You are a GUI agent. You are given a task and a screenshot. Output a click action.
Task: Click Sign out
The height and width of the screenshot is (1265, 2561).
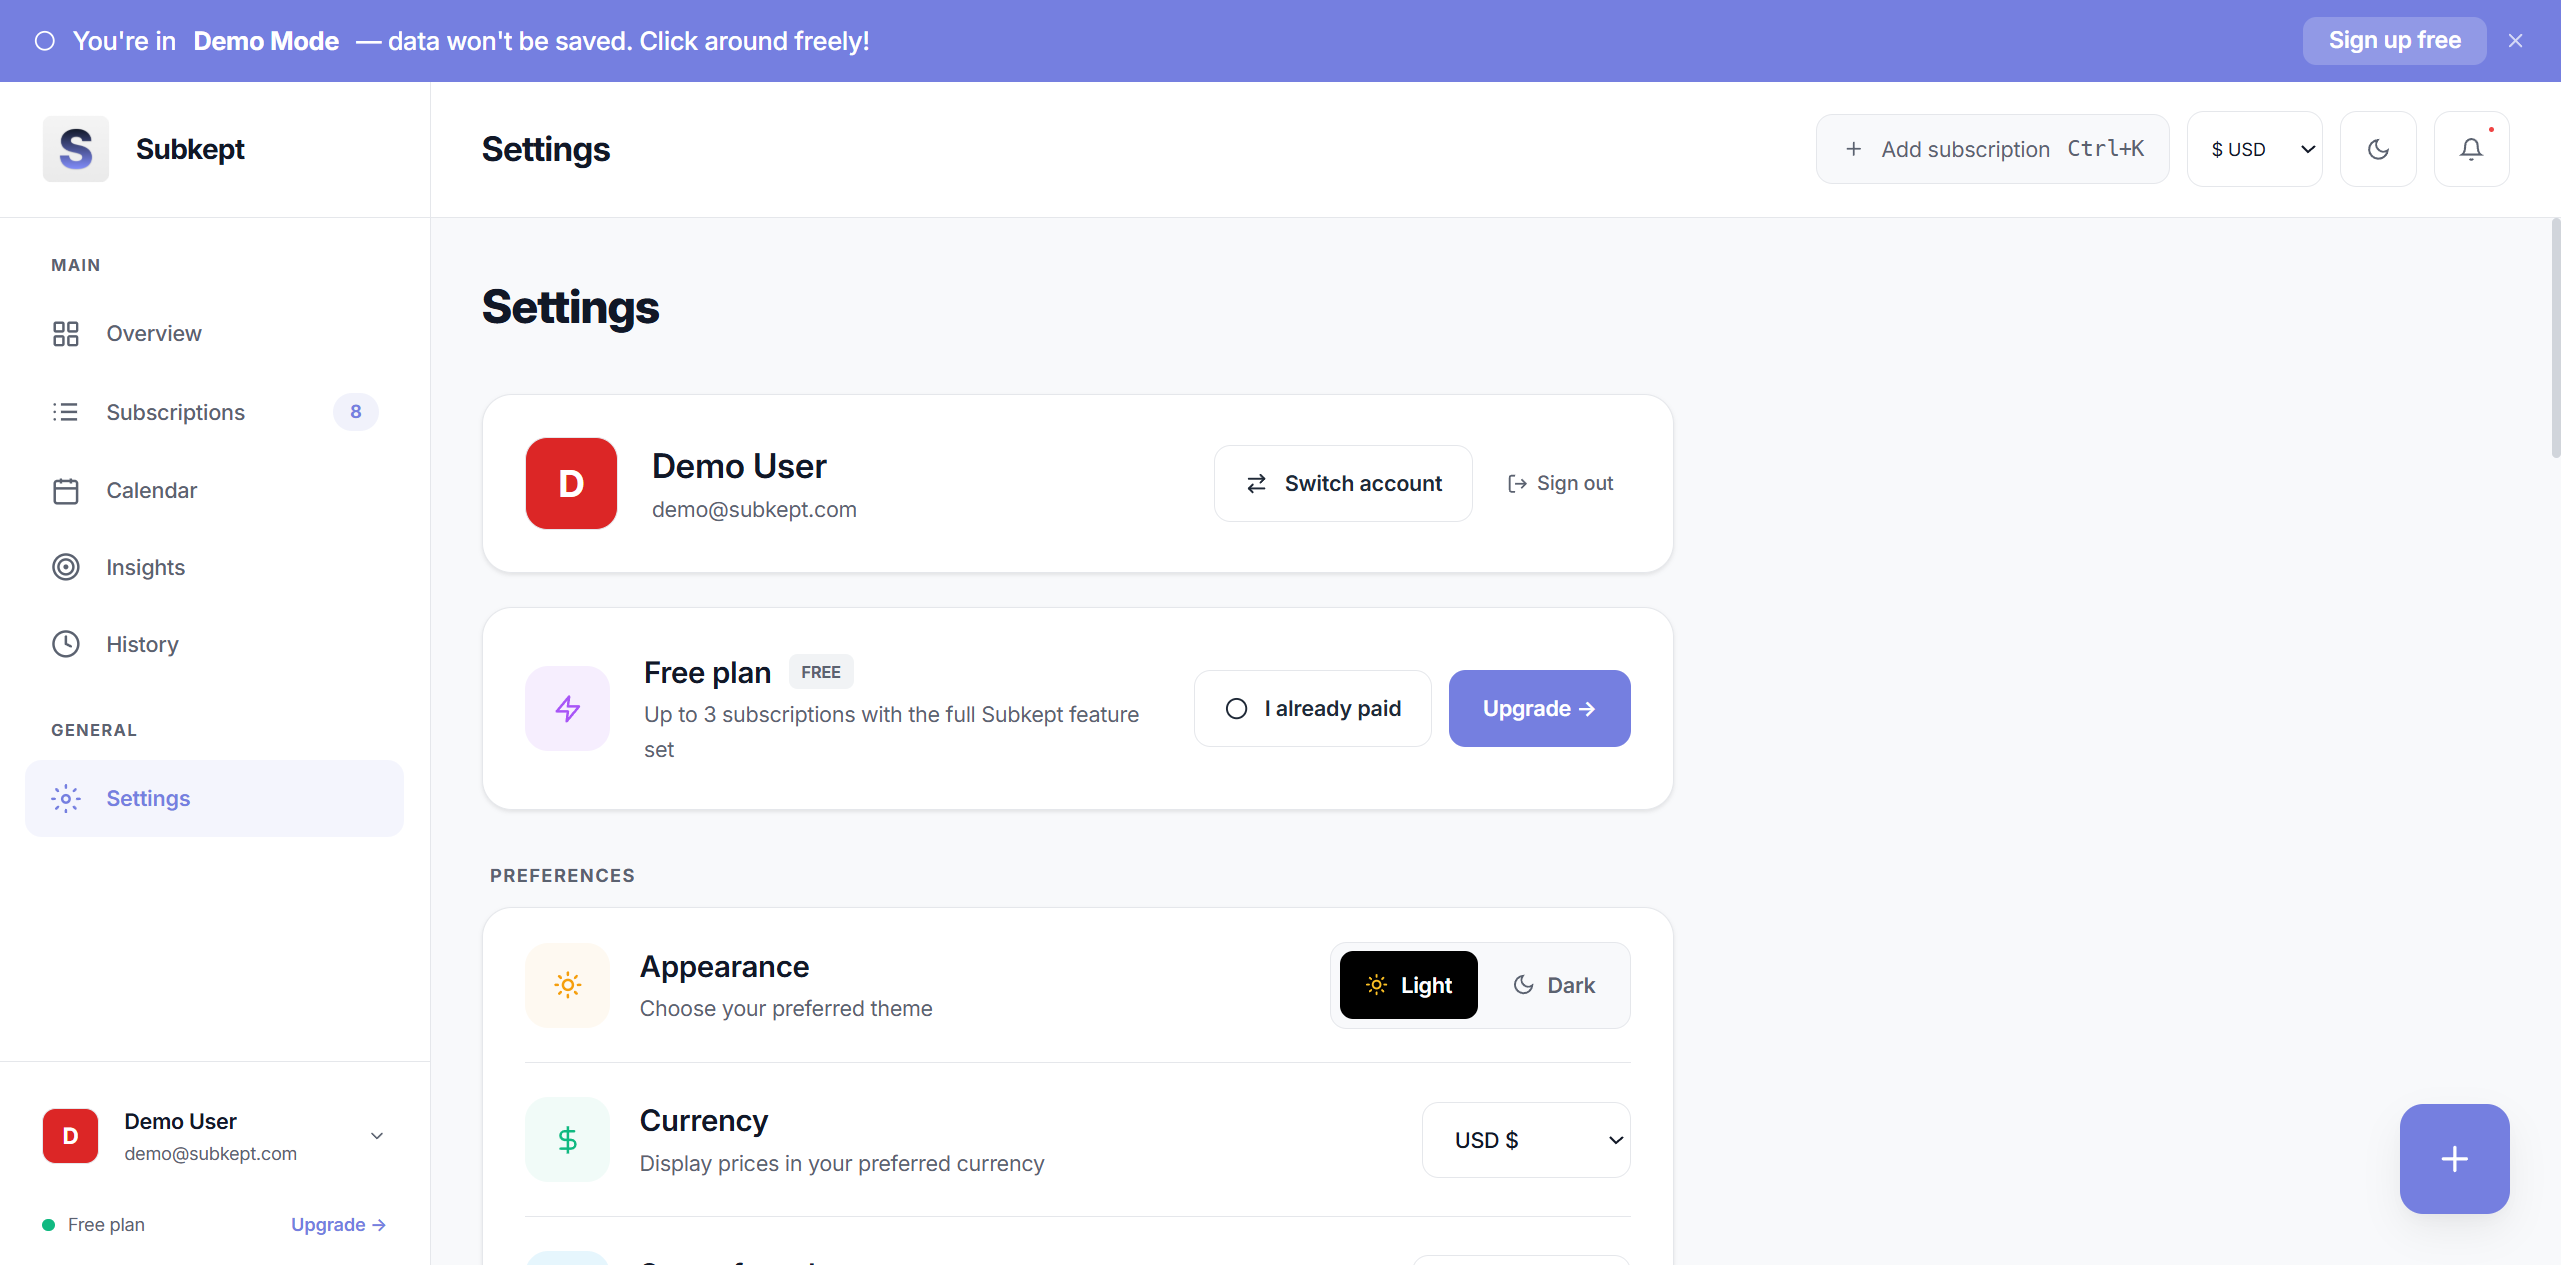click(x=1560, y=484)
